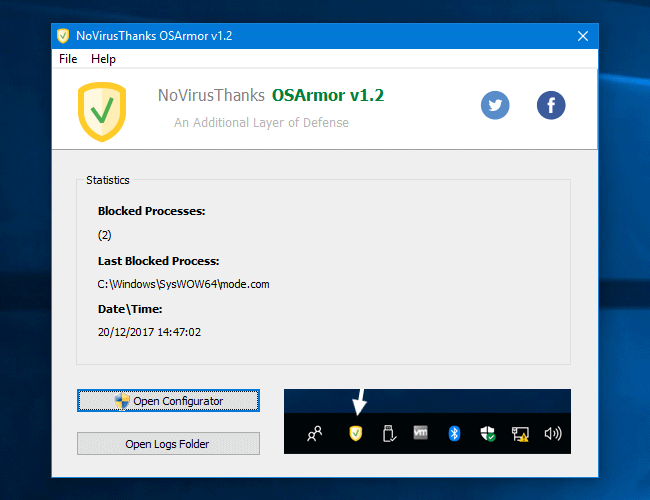Click OSArmor tray shield icon in preview
This screenshot has height=500, width=650.
356,434
